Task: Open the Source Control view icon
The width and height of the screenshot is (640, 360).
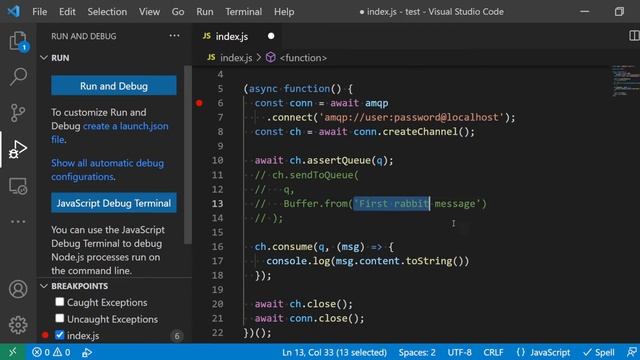Action: point(18,113)
